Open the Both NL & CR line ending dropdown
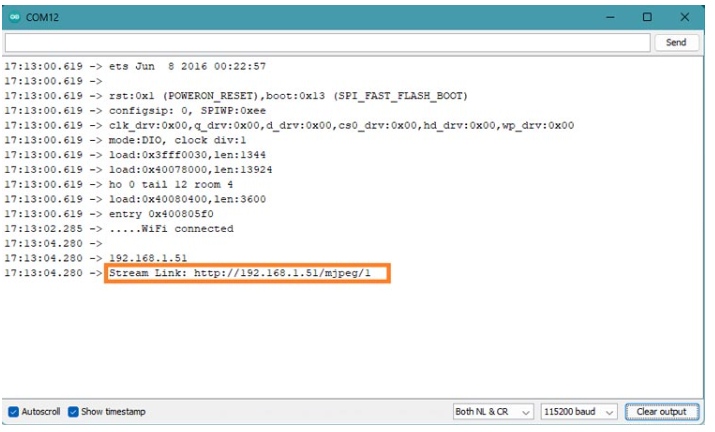The image size is (715, 432). pyautogui.click(x=493, y=412)
